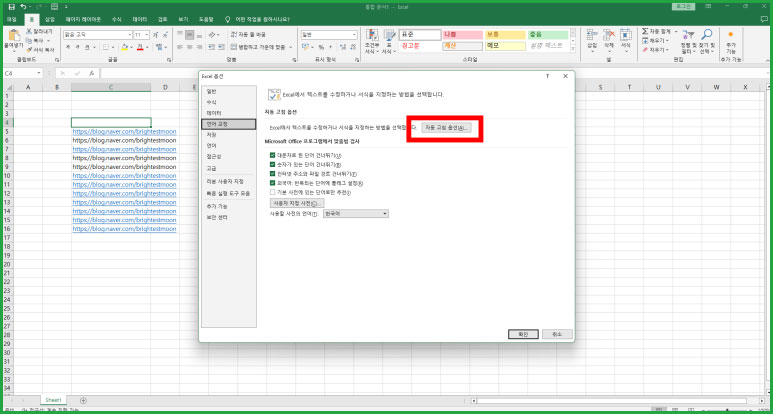
Task: Click the percent style icon
Action: pyautogui.click(x=321, y=47)
